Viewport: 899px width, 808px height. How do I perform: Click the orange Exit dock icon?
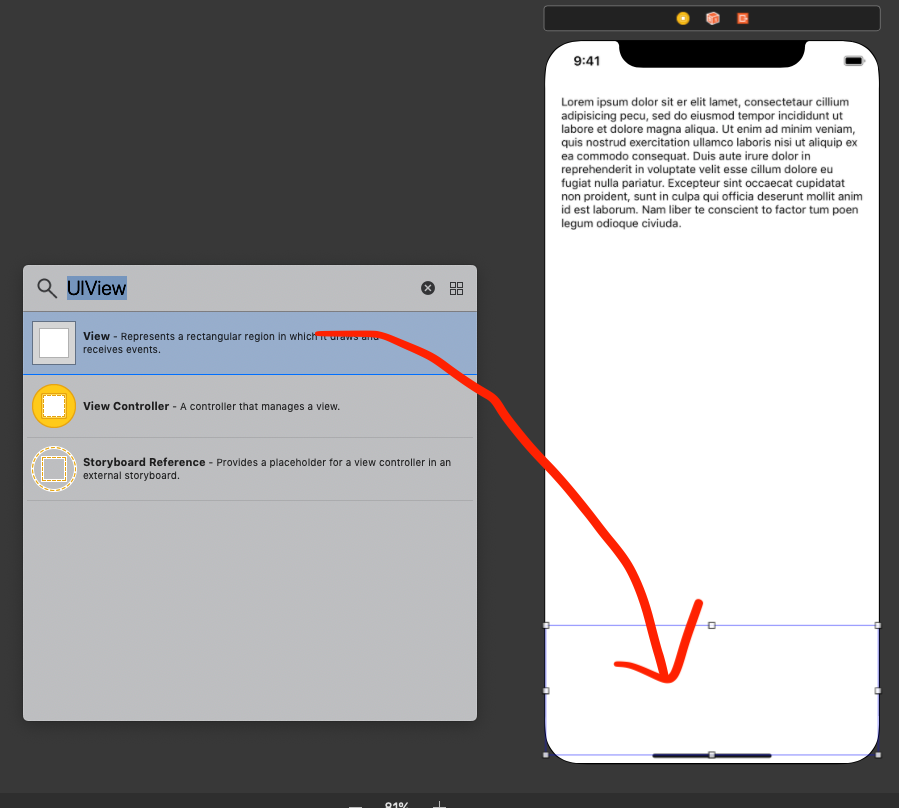tap(743, 18)
